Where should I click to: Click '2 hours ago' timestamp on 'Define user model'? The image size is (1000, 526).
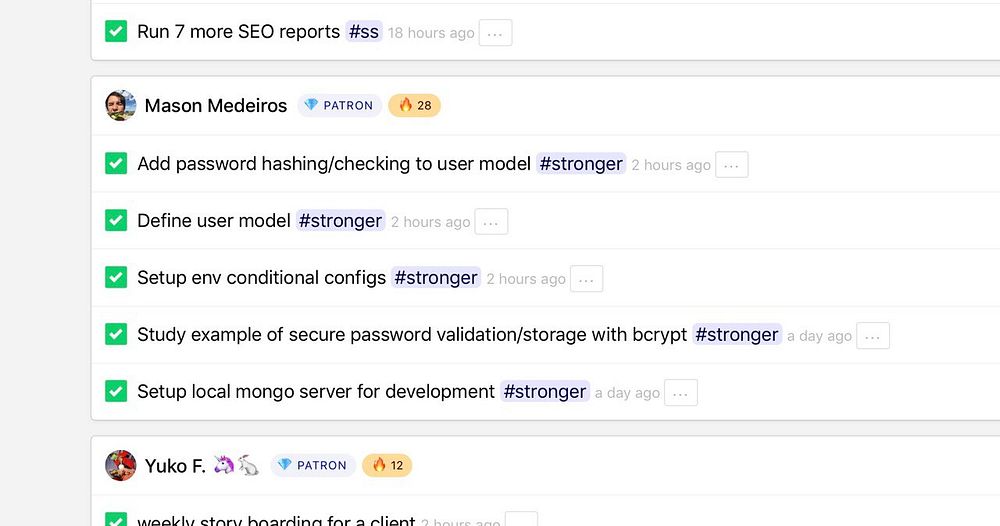point(430,222)
